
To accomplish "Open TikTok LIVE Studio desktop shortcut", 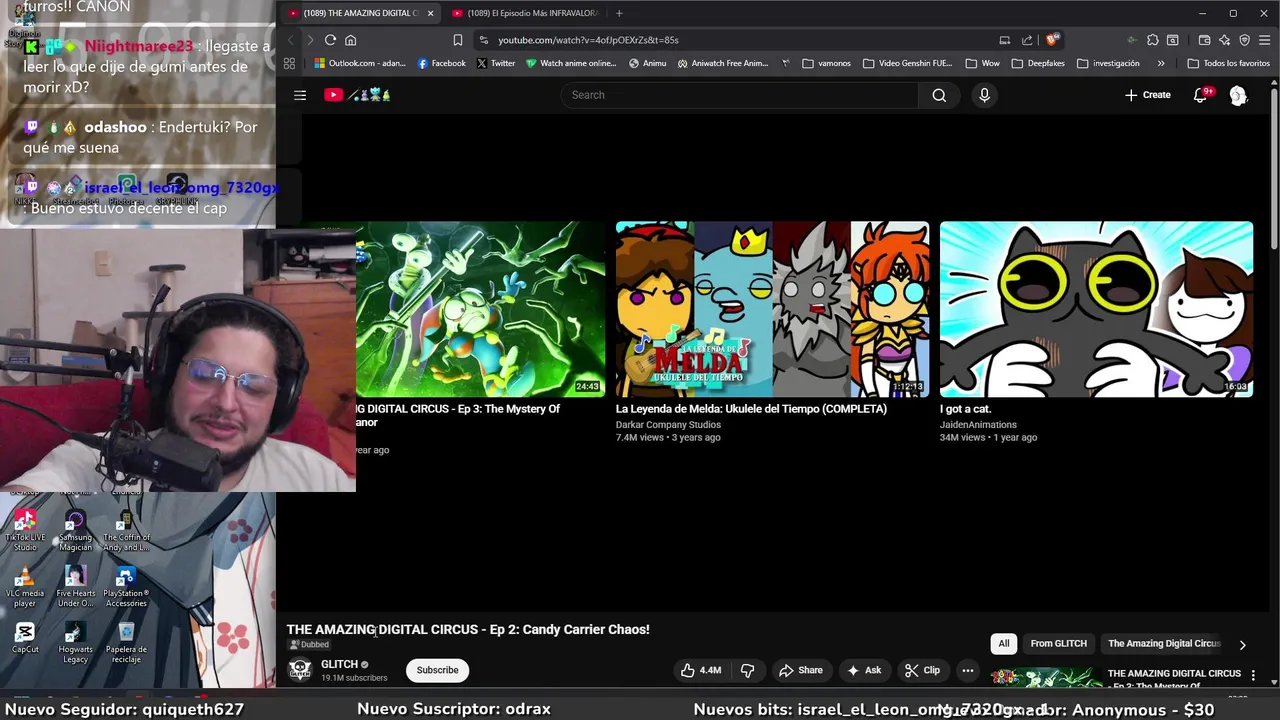I will pos(25,530).
